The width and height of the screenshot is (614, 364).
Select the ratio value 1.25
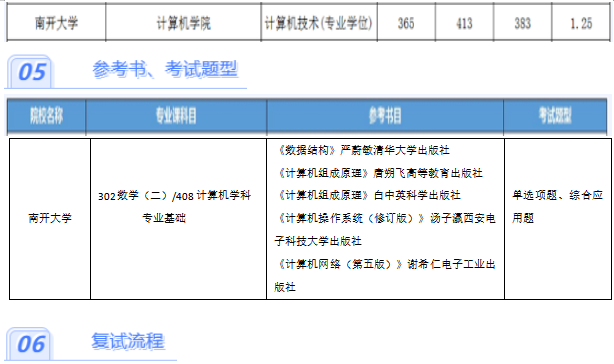581,23
